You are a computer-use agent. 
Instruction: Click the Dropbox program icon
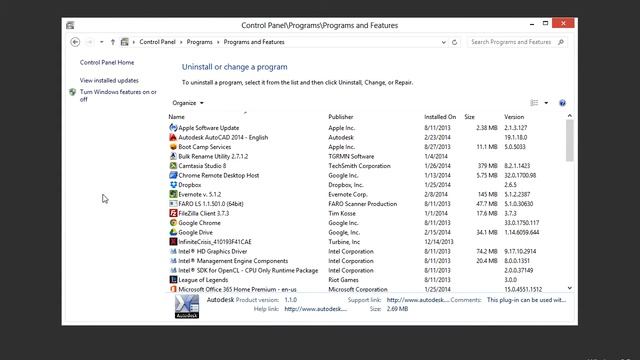tap(173, 184)
